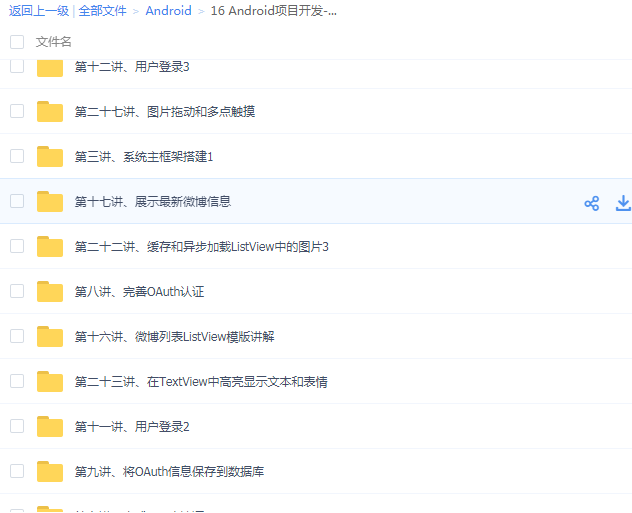Check the box for 第八讲、完善OAuth认证

click(x=17, y=291)
